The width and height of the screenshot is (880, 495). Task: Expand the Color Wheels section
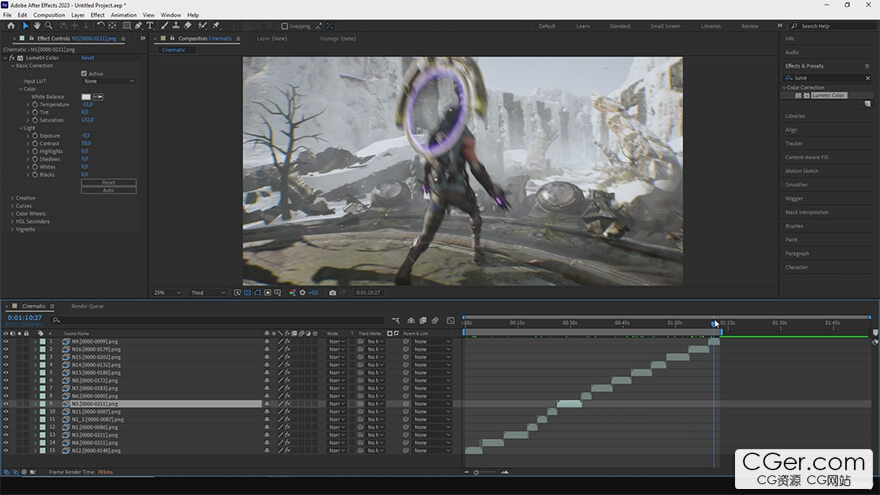click(x=12, y=214)
